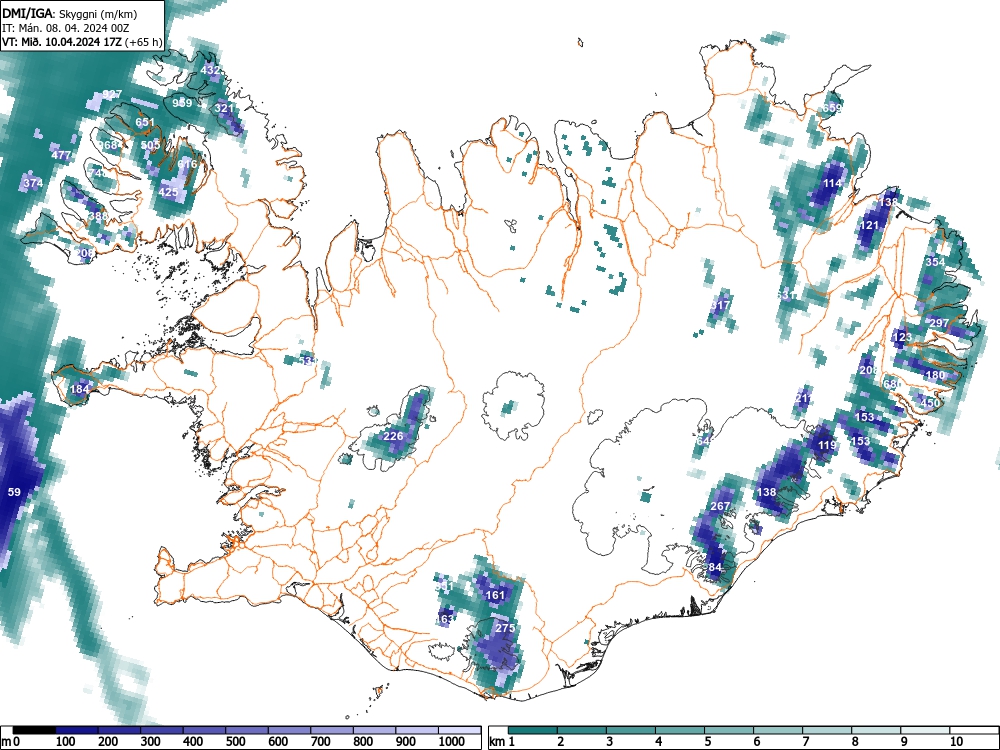Image resolution: width=1000 pixels, height=750 pixels.
Task: Select the dark teal 1–2 km legend swatch
Action: [533, 730]
